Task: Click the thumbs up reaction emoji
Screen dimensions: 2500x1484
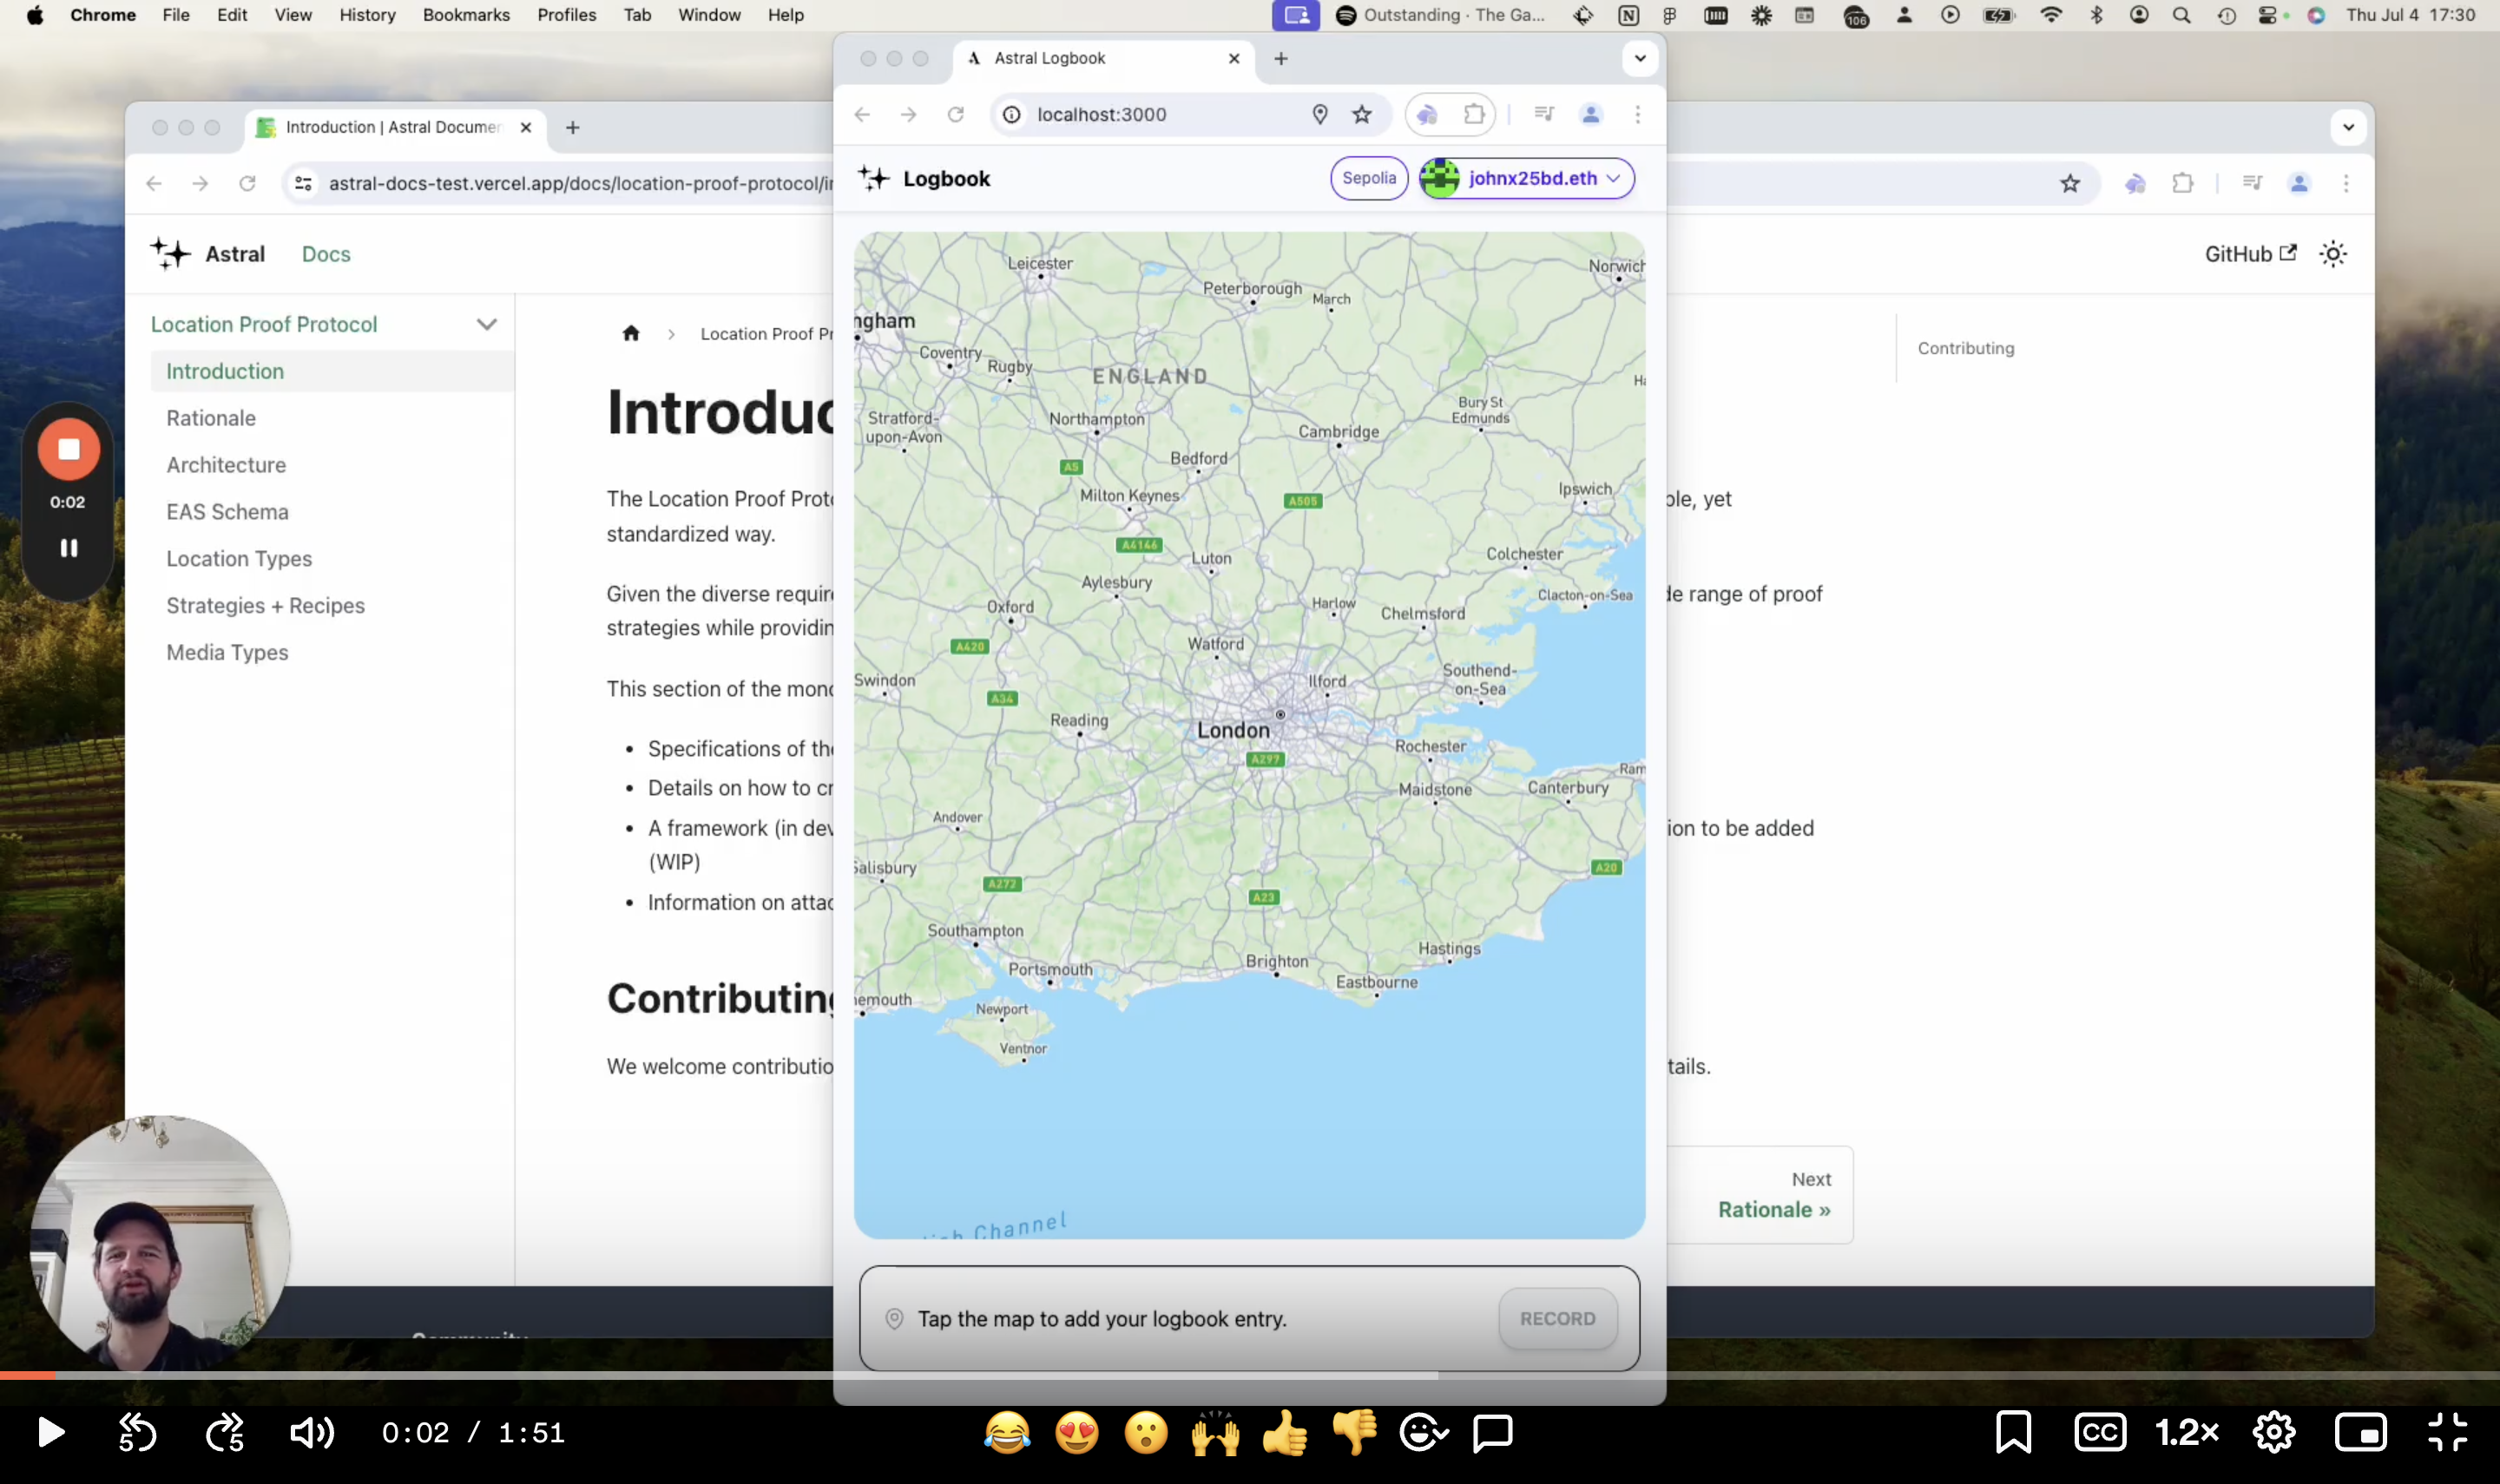Action: (1285, 1433)
